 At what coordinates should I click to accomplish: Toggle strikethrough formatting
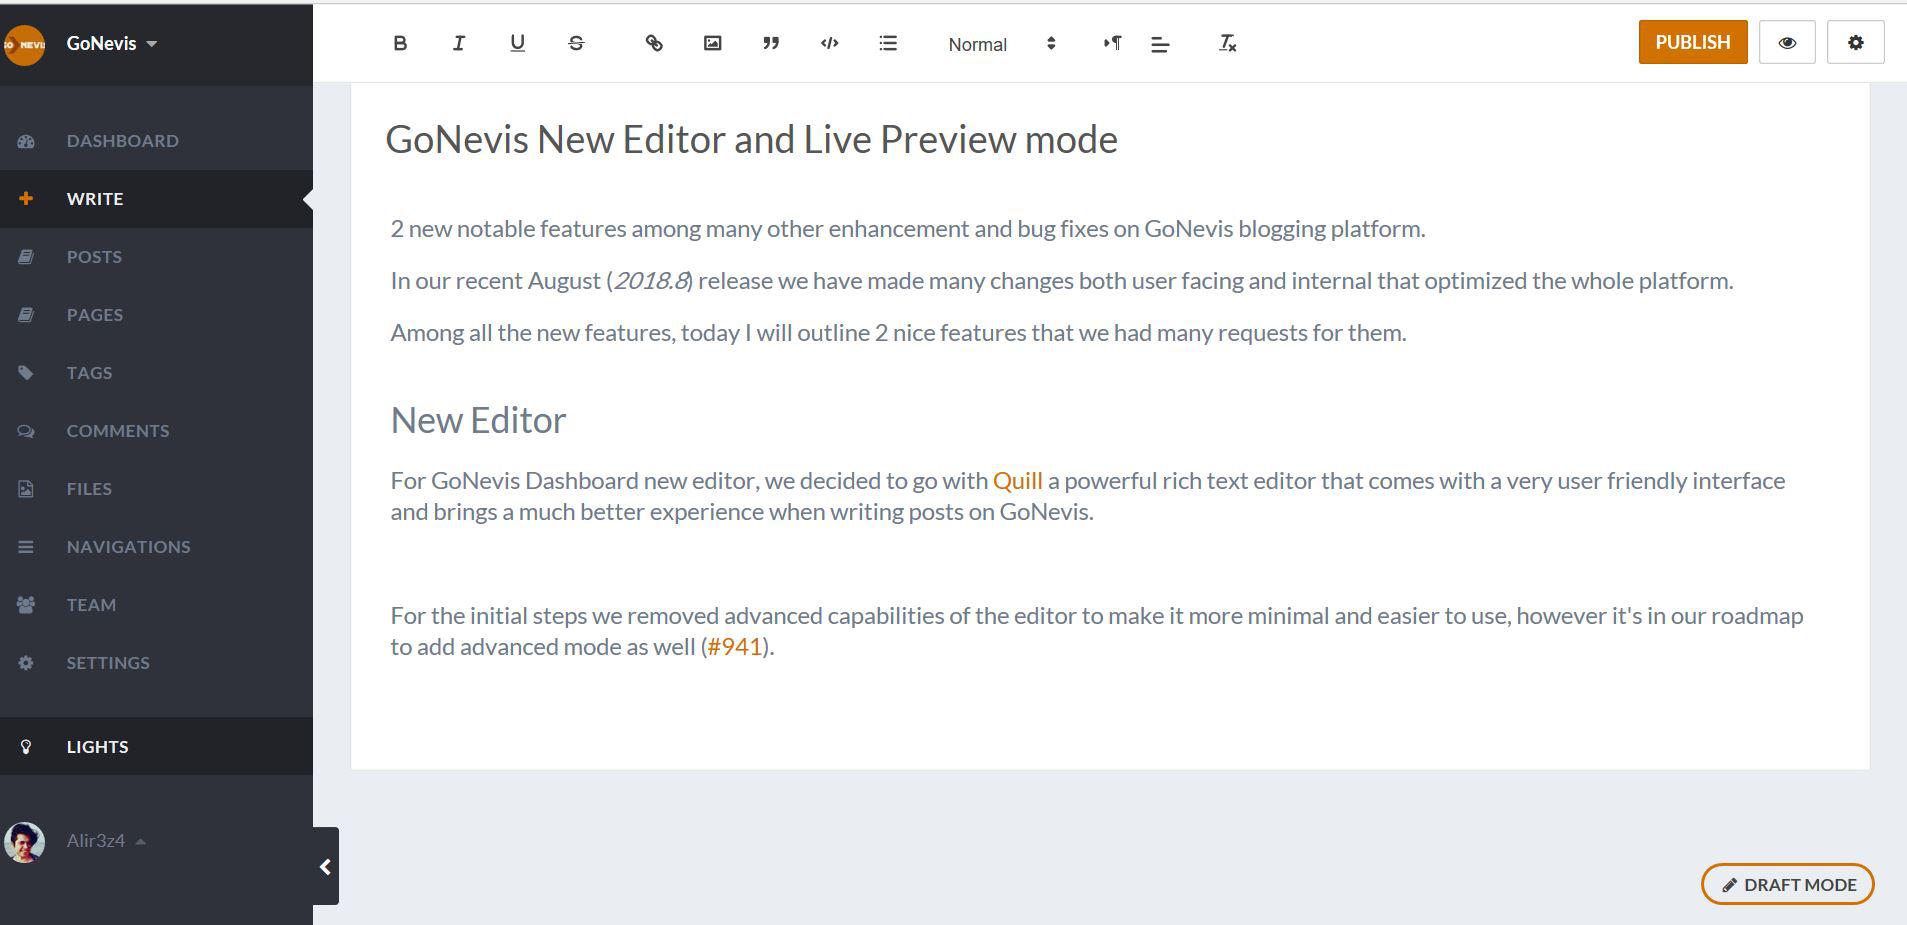click(x=576, y=43)
